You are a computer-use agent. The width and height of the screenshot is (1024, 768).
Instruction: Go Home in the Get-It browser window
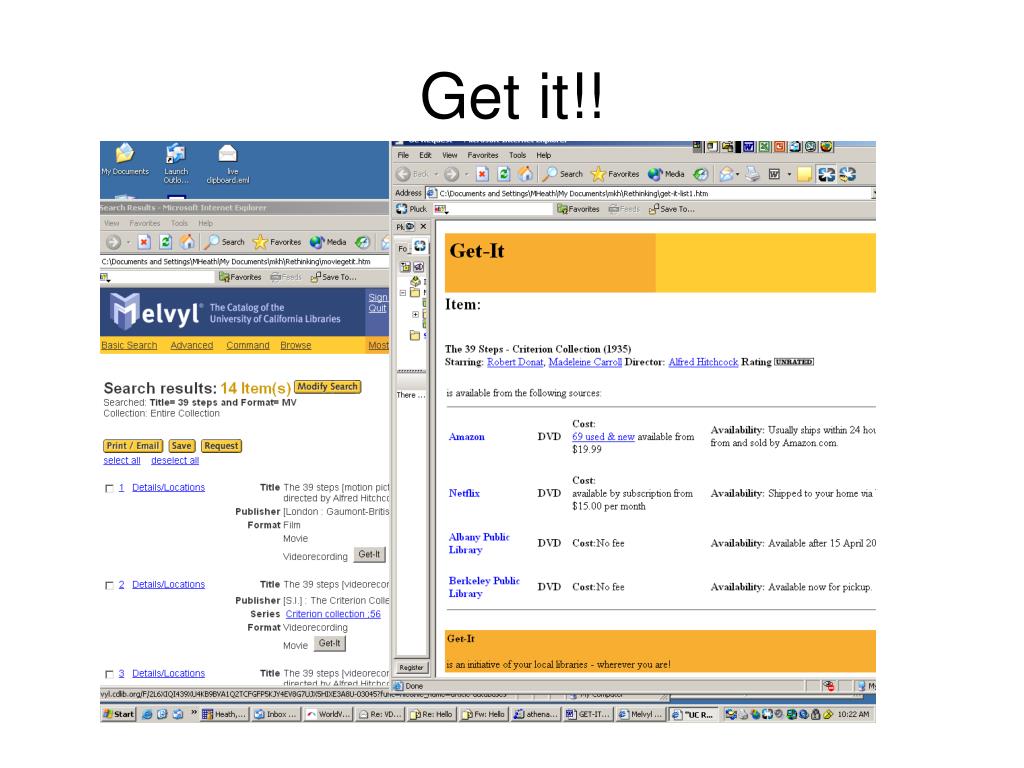525,174
